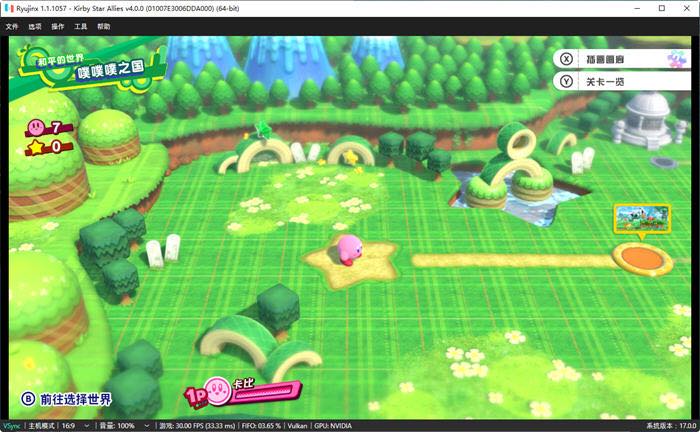Change the 16:9 aspect ratio setting
Viewport: 700px width, 432px height.
(x=84, y=425)
